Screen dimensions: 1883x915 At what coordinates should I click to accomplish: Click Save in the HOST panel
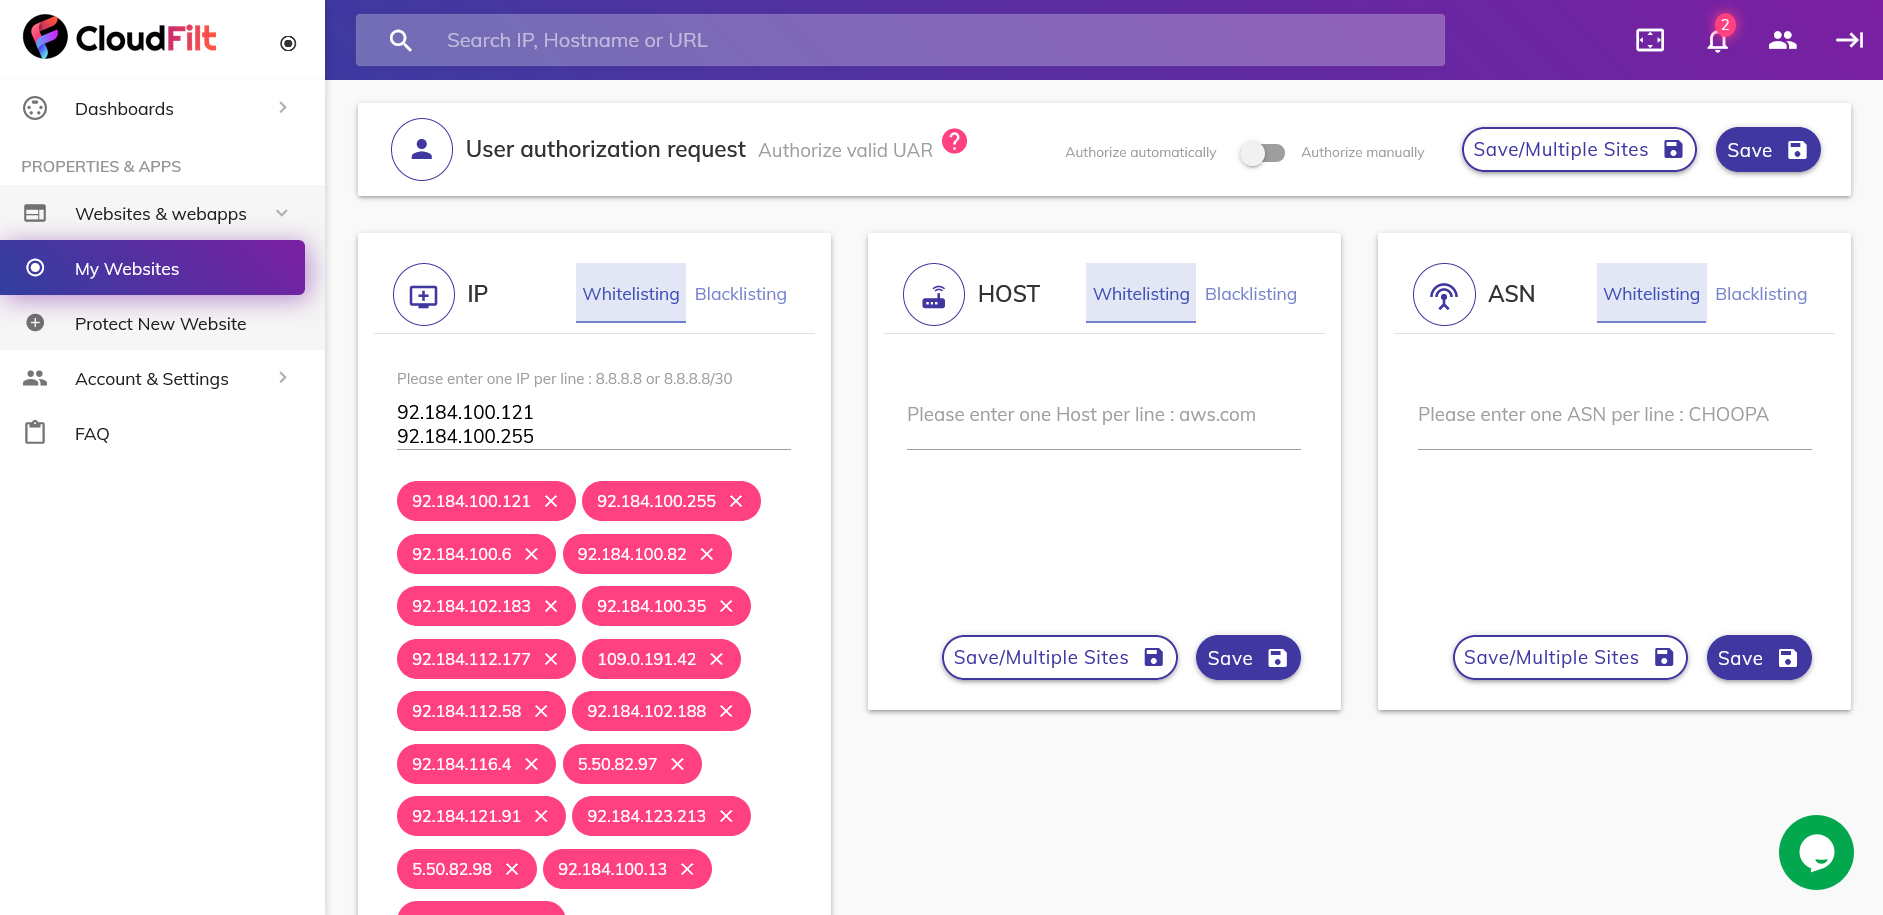pyautogui.click(x=1247, y=657)
